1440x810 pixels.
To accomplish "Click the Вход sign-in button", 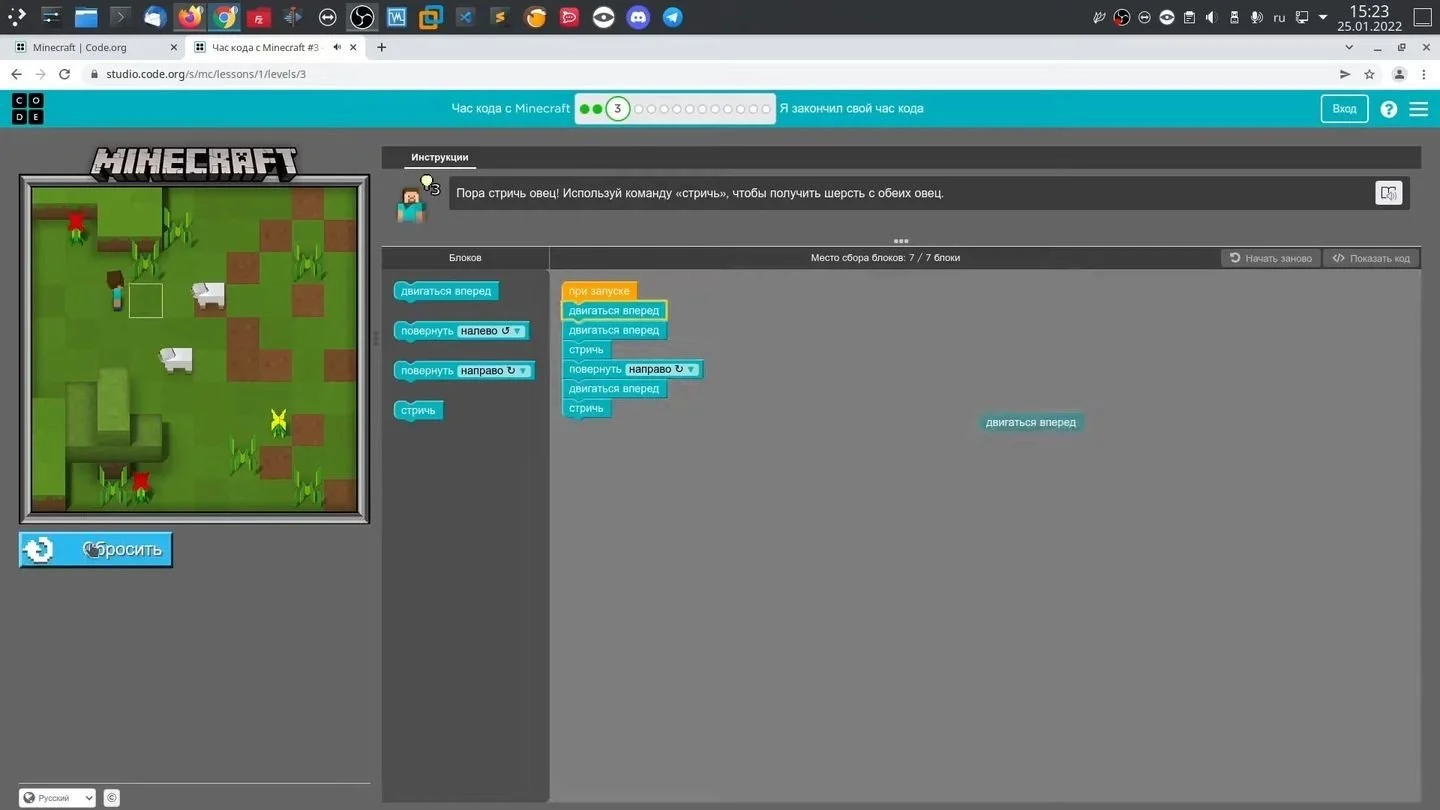I will pos(1344,108).
